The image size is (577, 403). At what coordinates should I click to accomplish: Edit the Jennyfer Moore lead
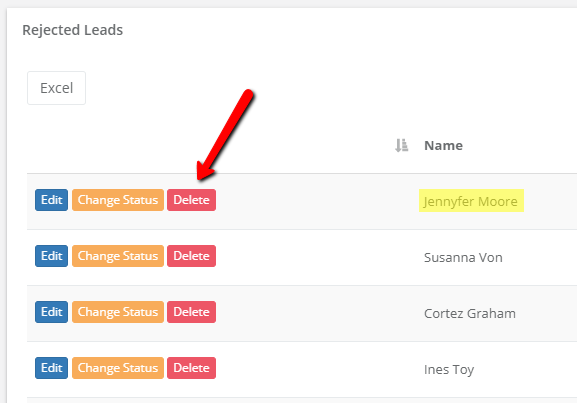pyautogui.click(x=52, y=200)
